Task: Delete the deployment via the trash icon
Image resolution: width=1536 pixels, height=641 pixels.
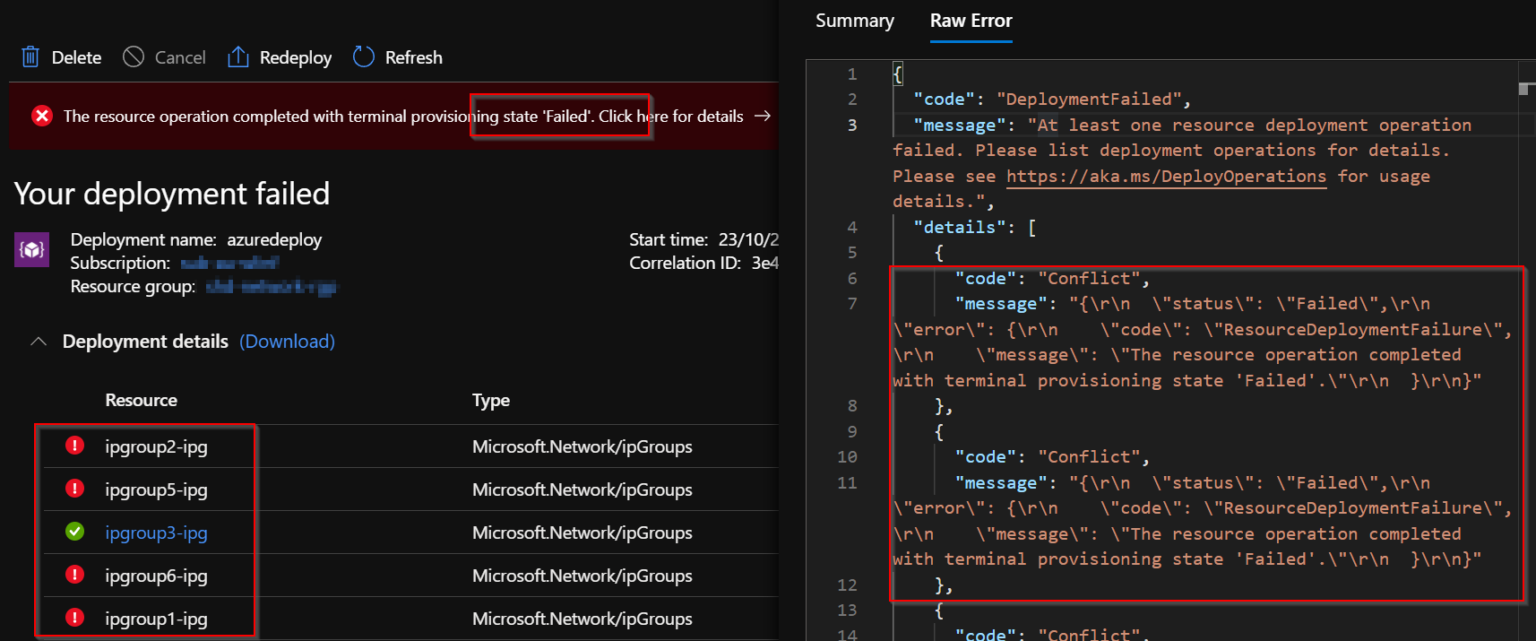Action: [31, 57]
